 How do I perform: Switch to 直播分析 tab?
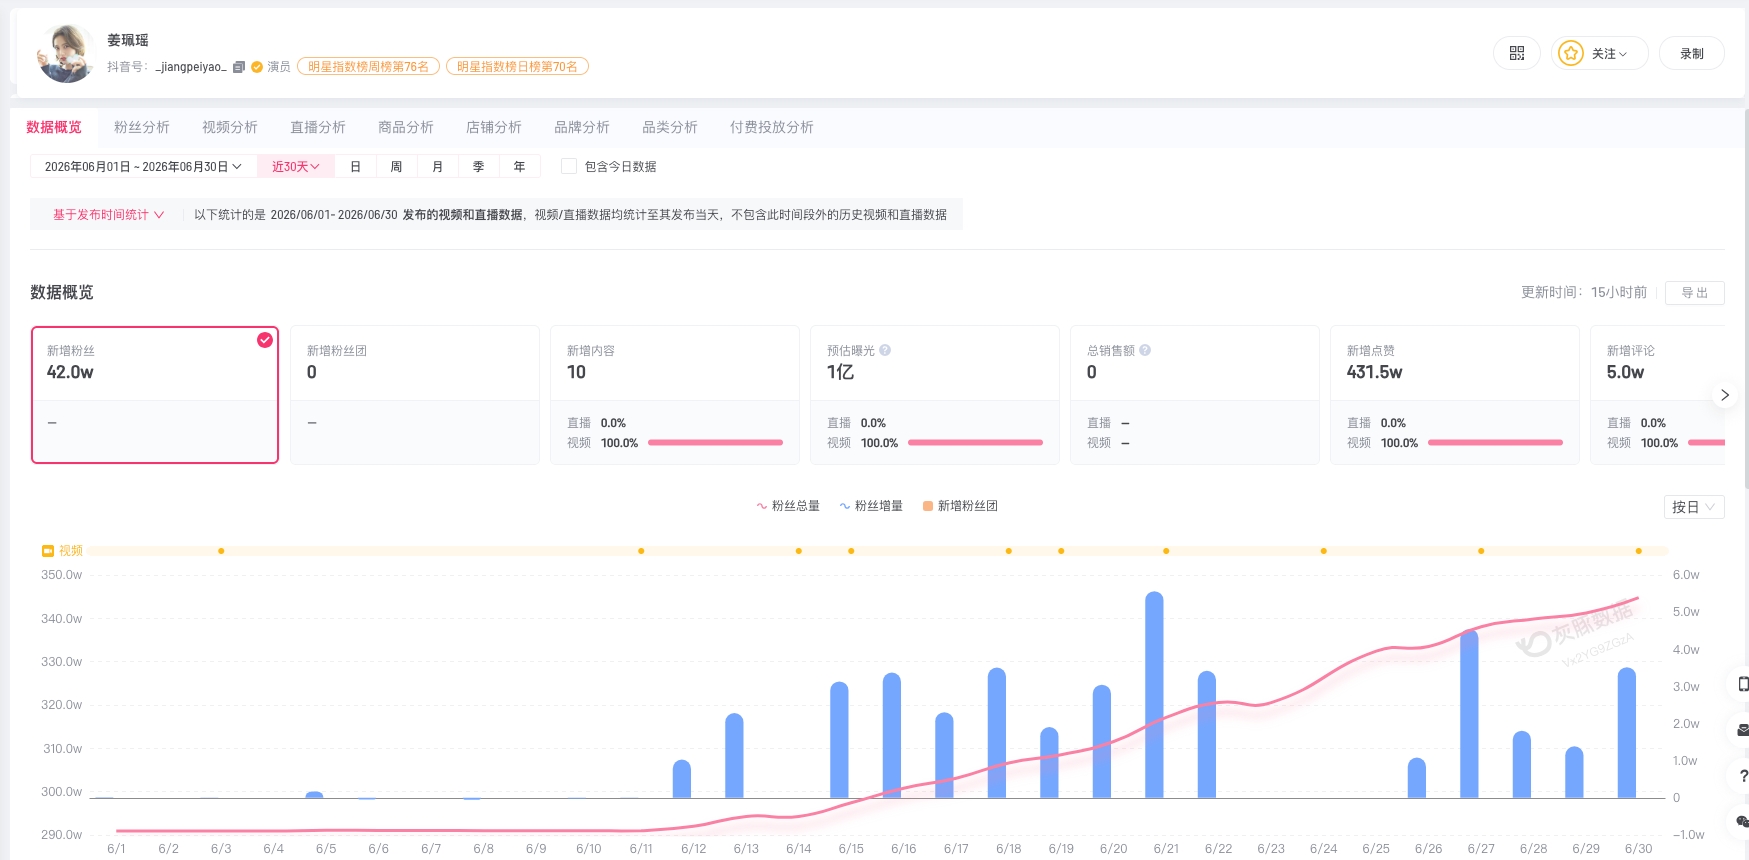[x=318, y=127]
